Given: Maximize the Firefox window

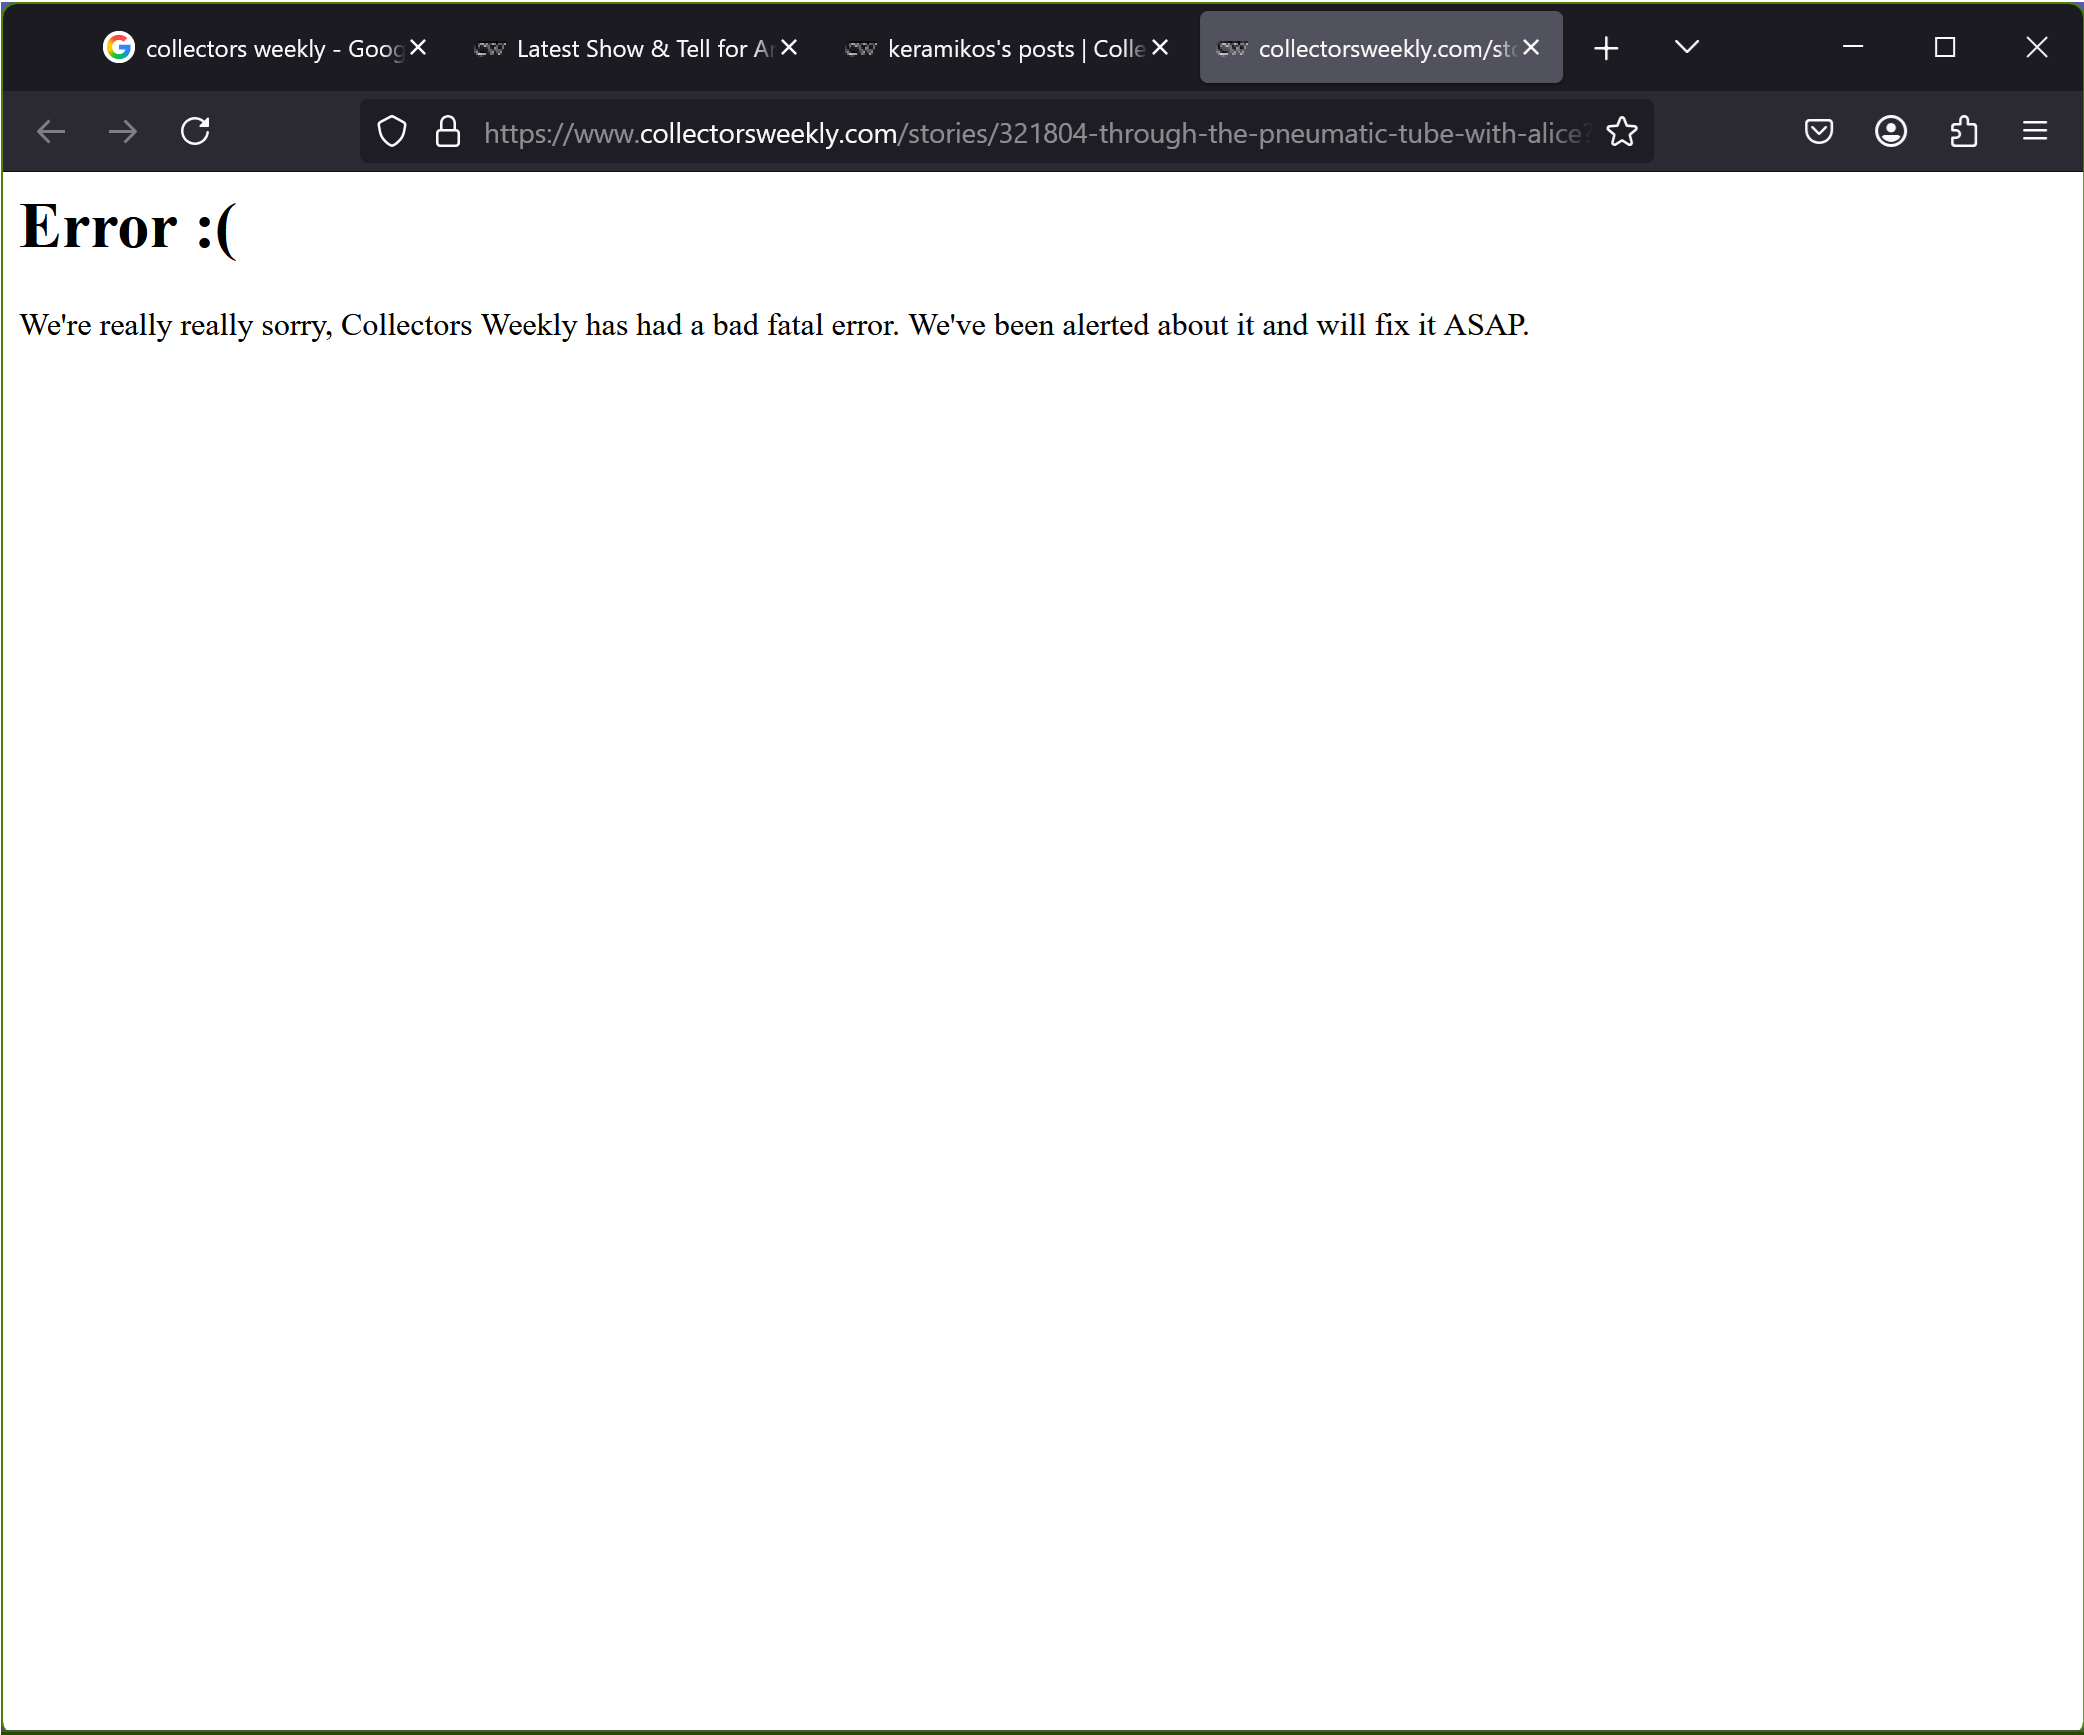Looking at the screenshot, I should (1945, 47).
